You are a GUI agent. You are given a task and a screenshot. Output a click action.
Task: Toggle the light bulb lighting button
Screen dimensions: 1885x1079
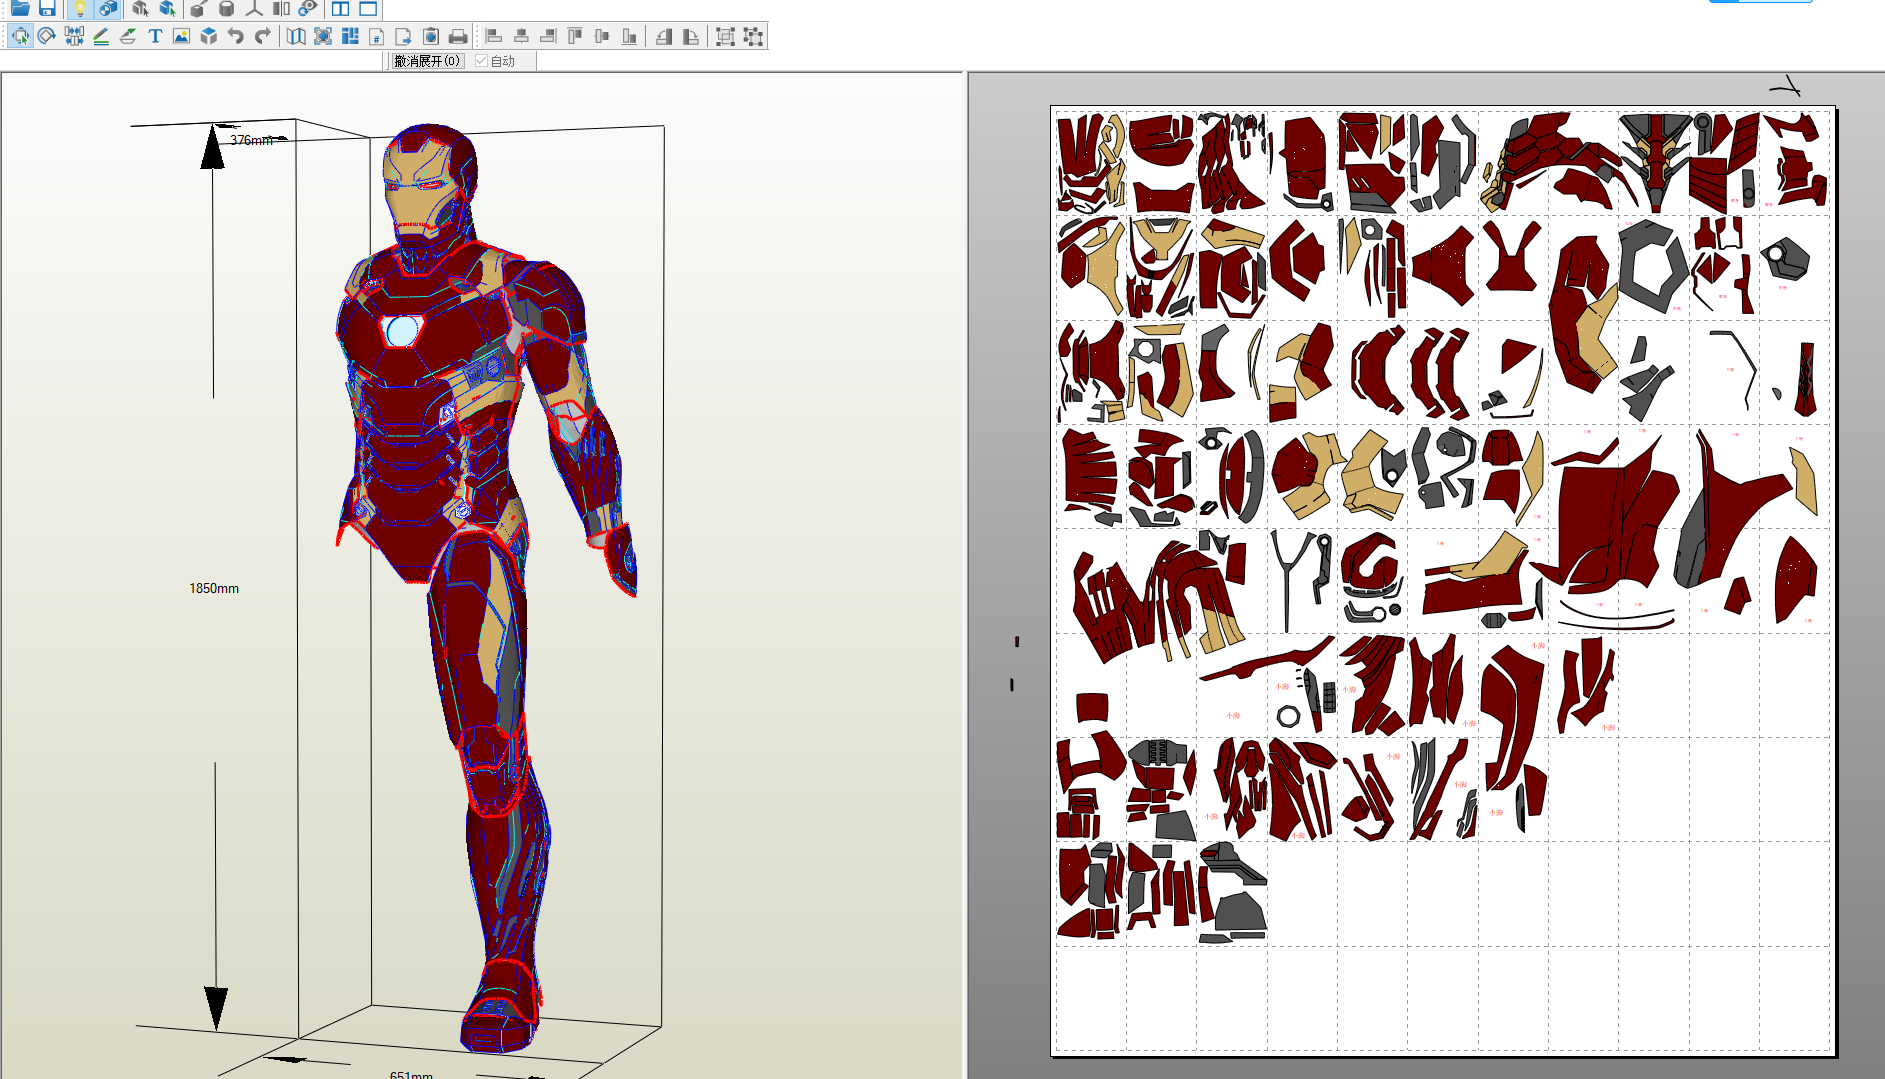tap(80, 8)
